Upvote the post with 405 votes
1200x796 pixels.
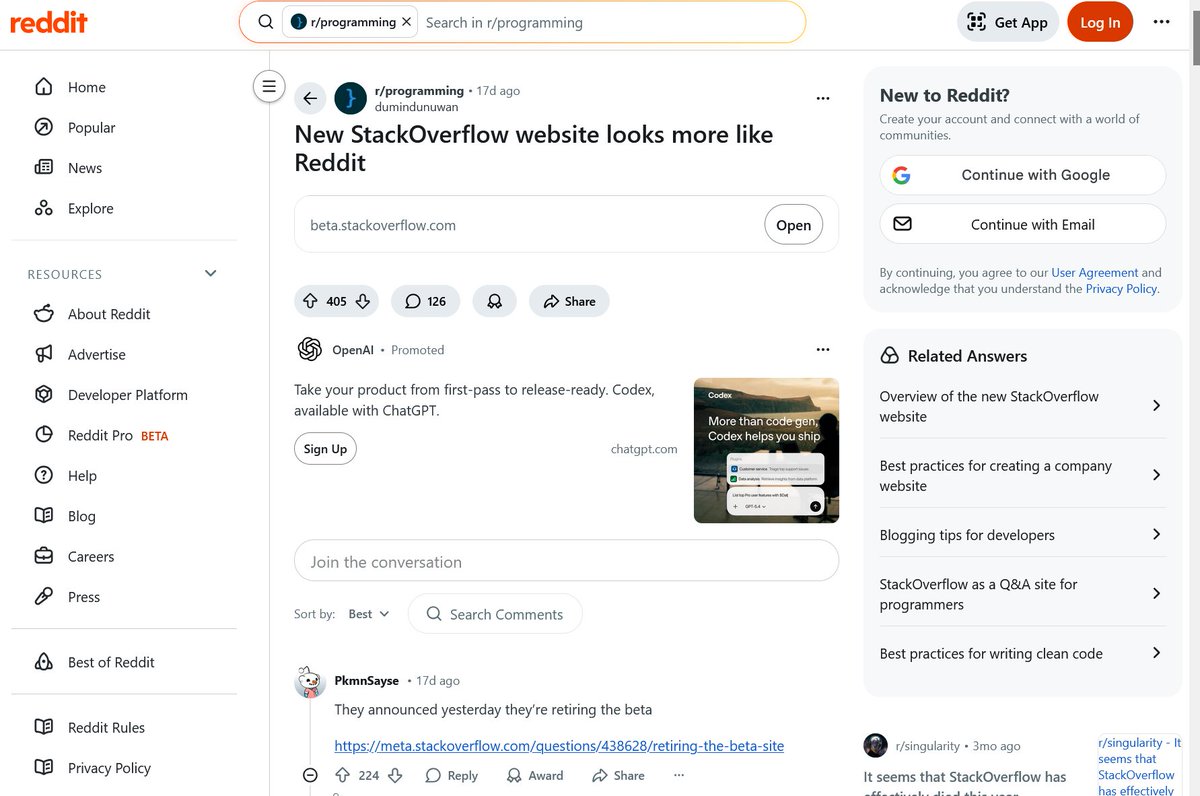[x=310, y=301]
